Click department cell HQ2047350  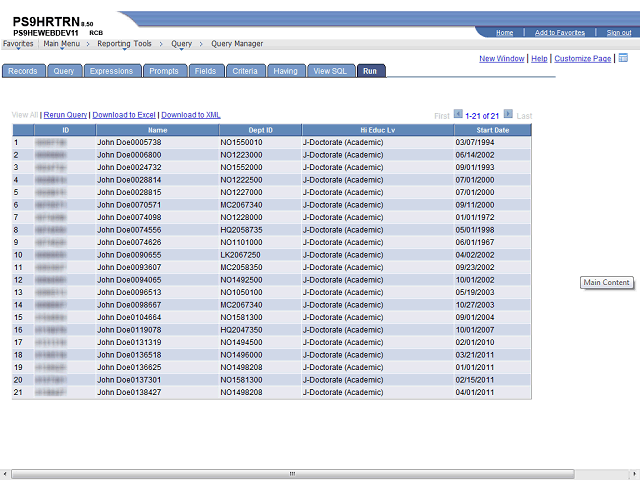coord(241,330)
